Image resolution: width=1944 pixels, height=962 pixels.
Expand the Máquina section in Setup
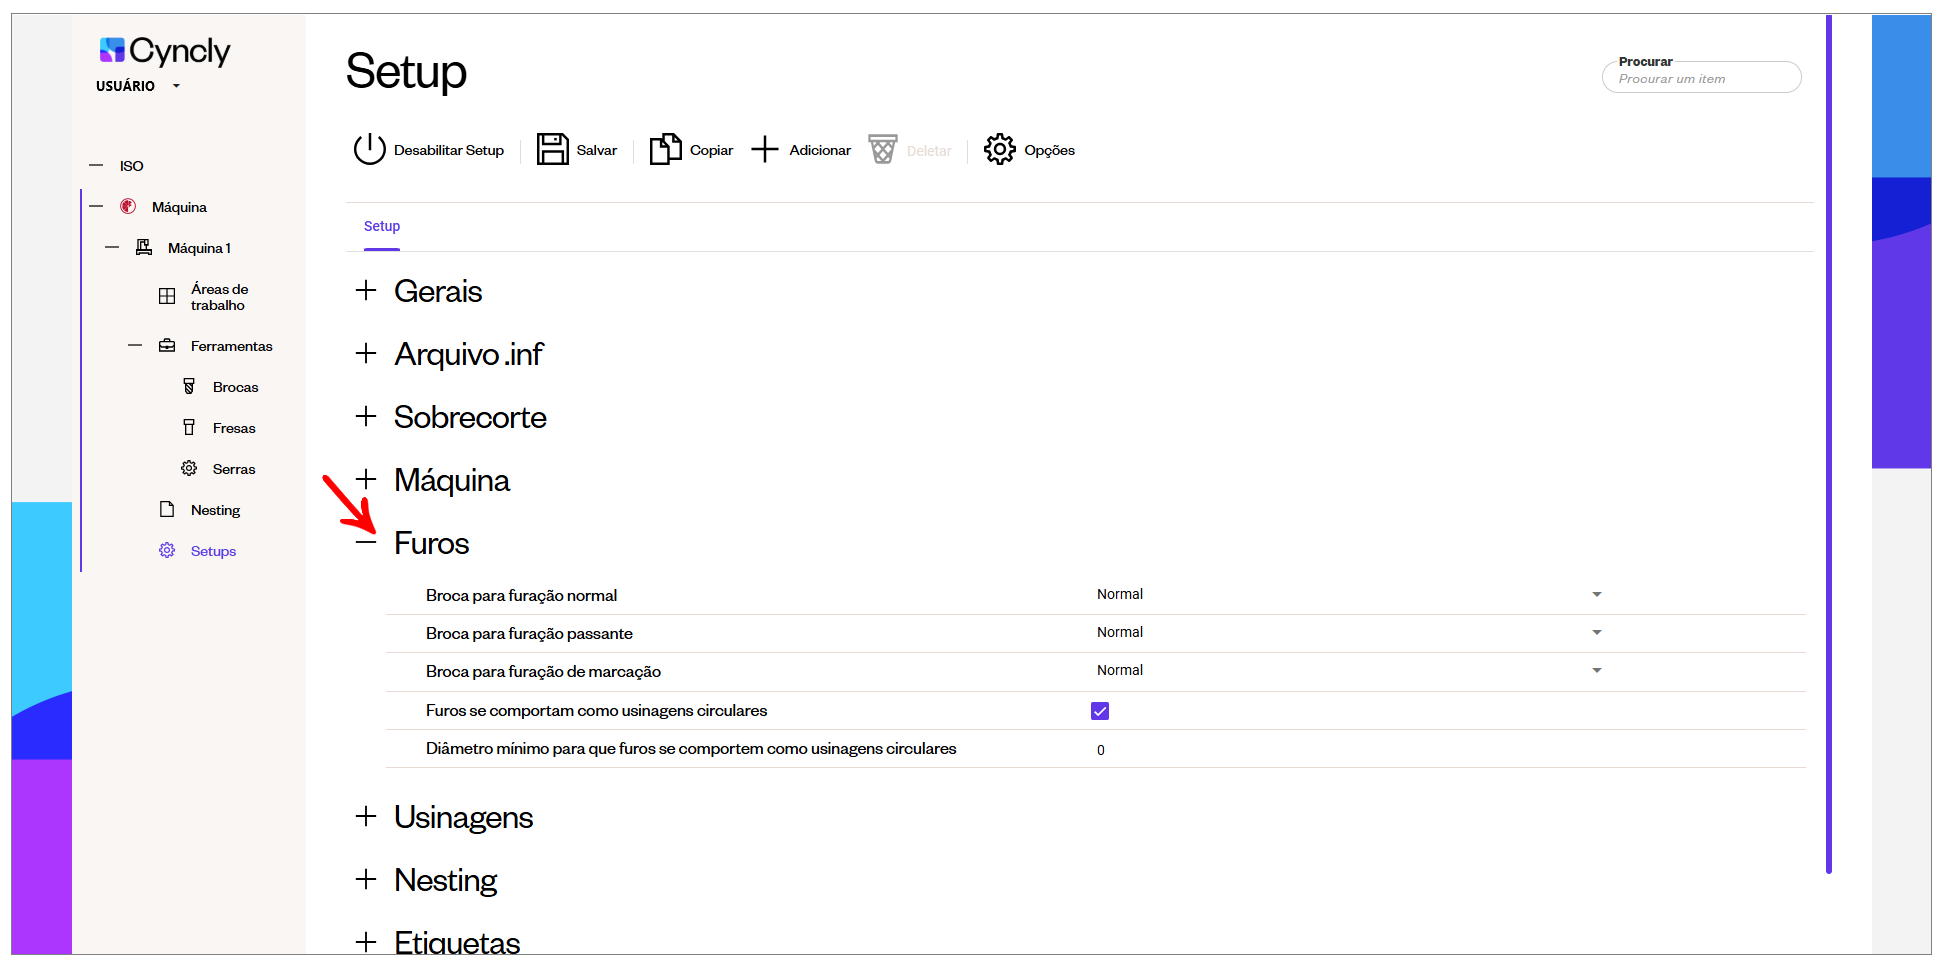coord(366,480)
